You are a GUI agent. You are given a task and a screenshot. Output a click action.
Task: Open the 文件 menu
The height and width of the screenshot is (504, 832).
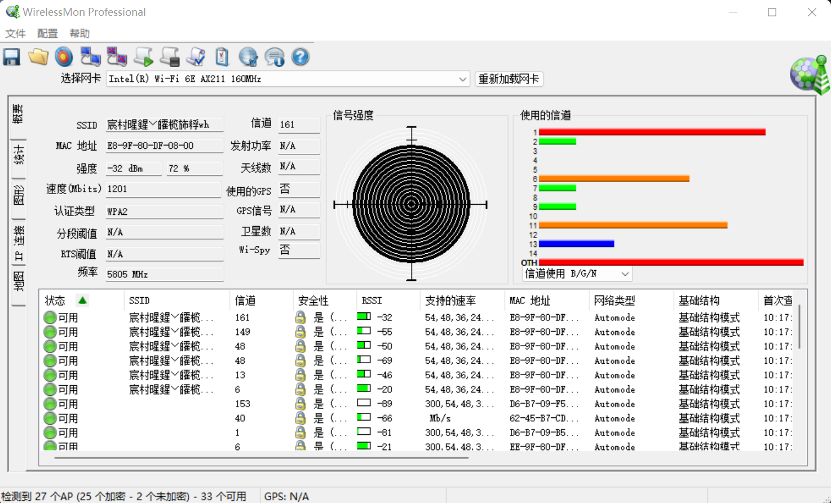(15, 33)
